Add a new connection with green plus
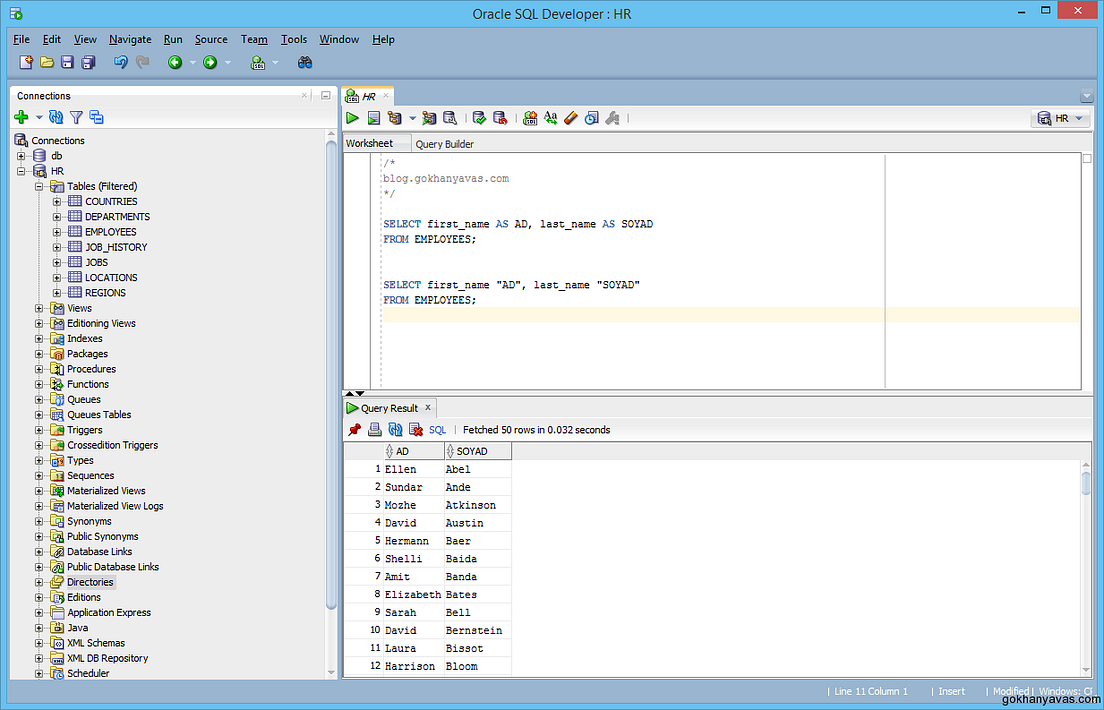 21,117
